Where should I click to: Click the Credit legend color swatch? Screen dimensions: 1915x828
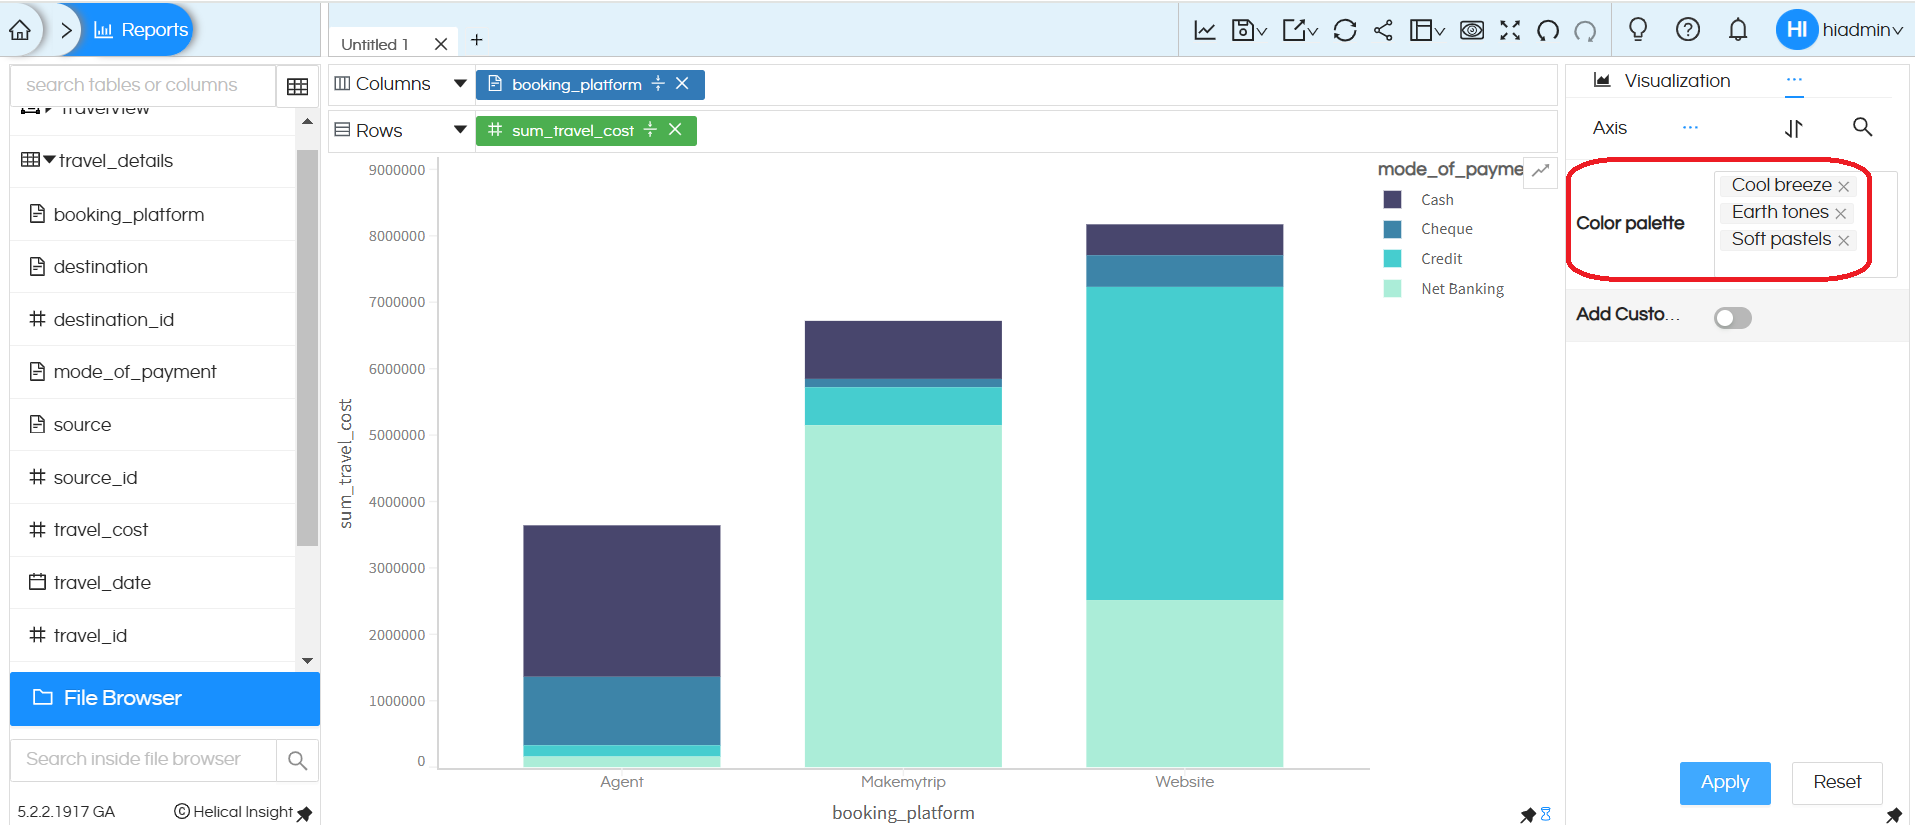(x=1392, y=259)
